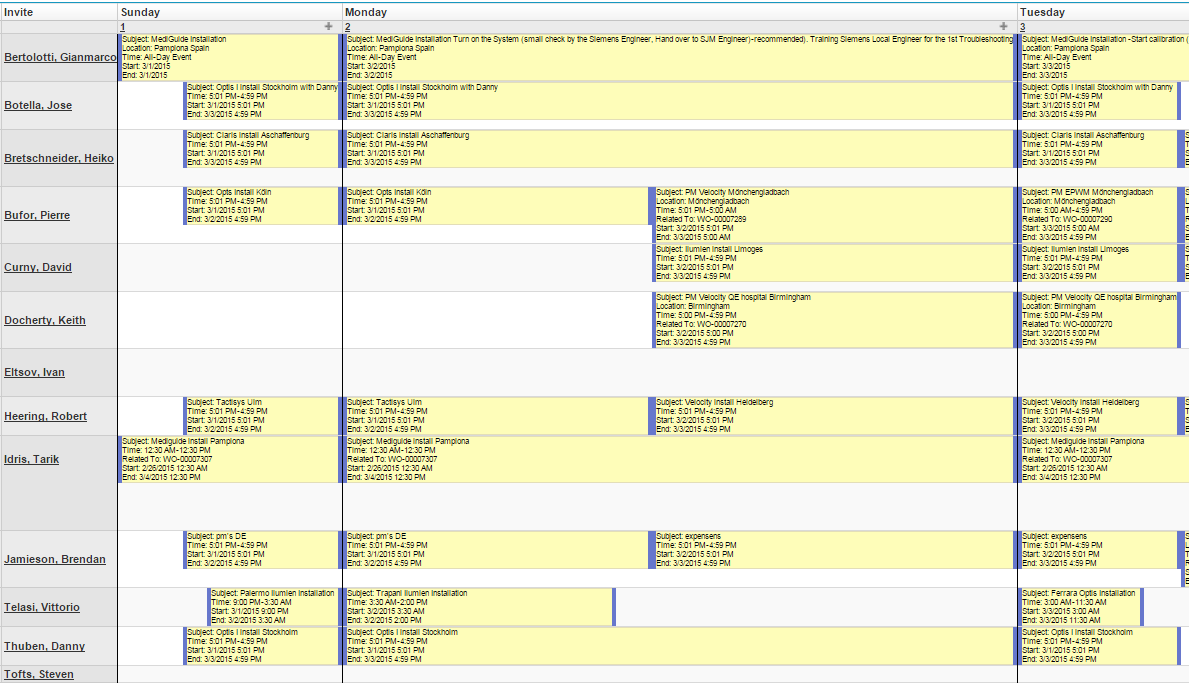
Task: Open Thuben's Monday Optis Install Stockholm event
Action: 679,646
